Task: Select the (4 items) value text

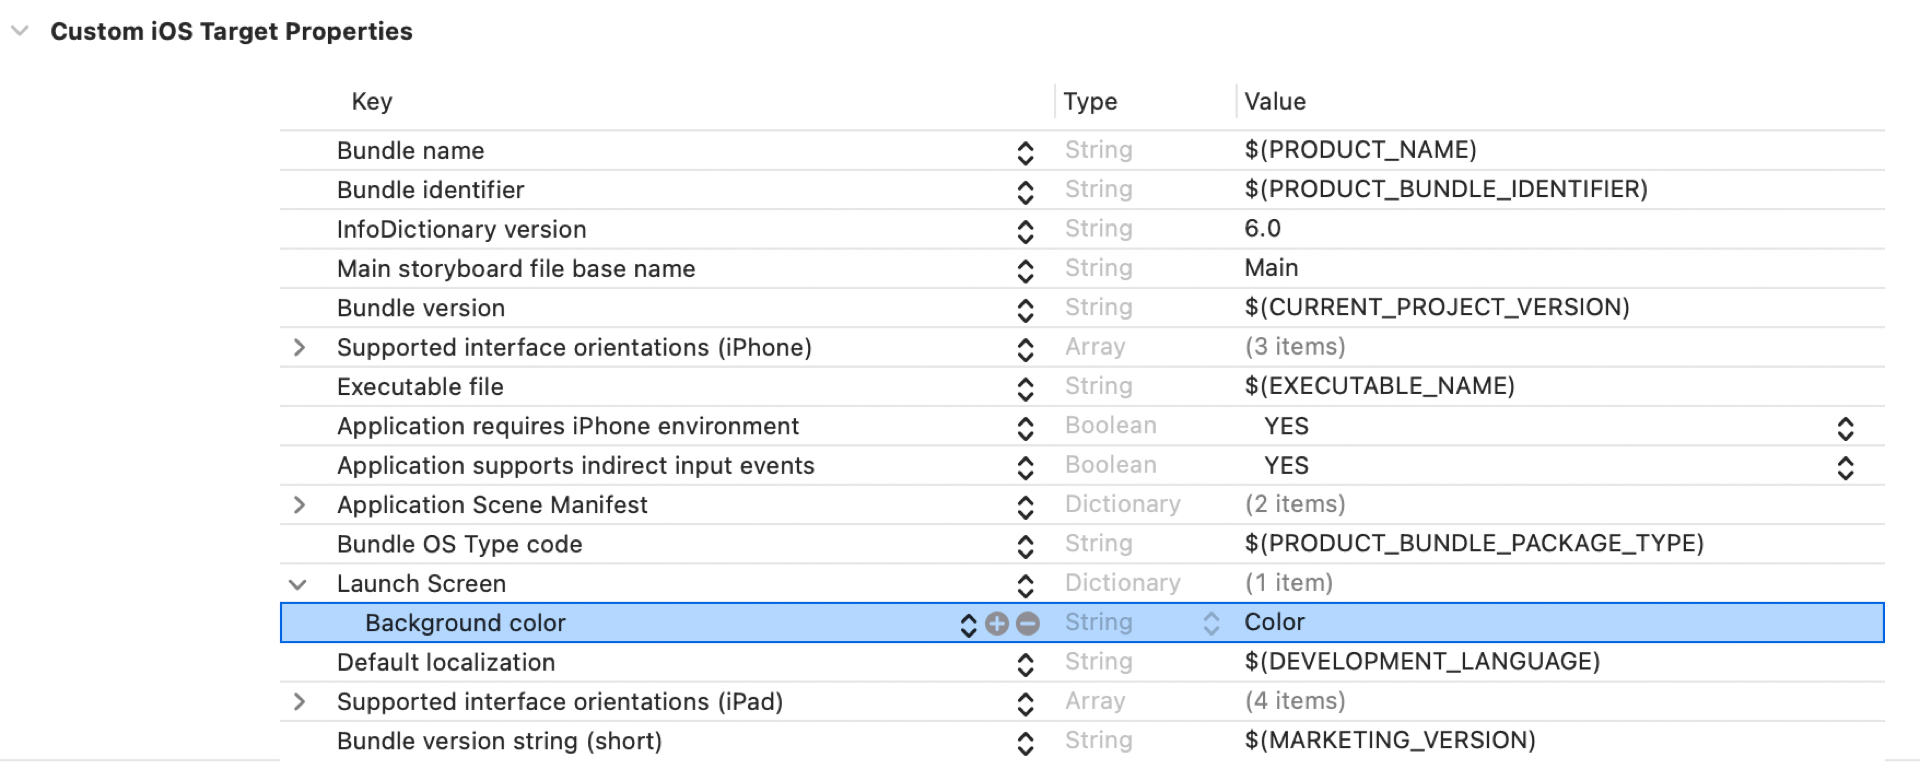Action: pyautogui.click(x=1295, y=701)
